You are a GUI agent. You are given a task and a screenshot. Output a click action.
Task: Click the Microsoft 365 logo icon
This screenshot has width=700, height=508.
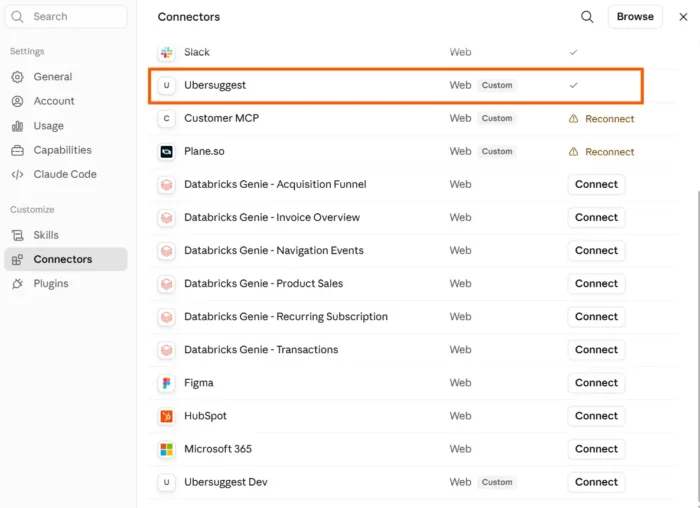(x=167, y=449)
